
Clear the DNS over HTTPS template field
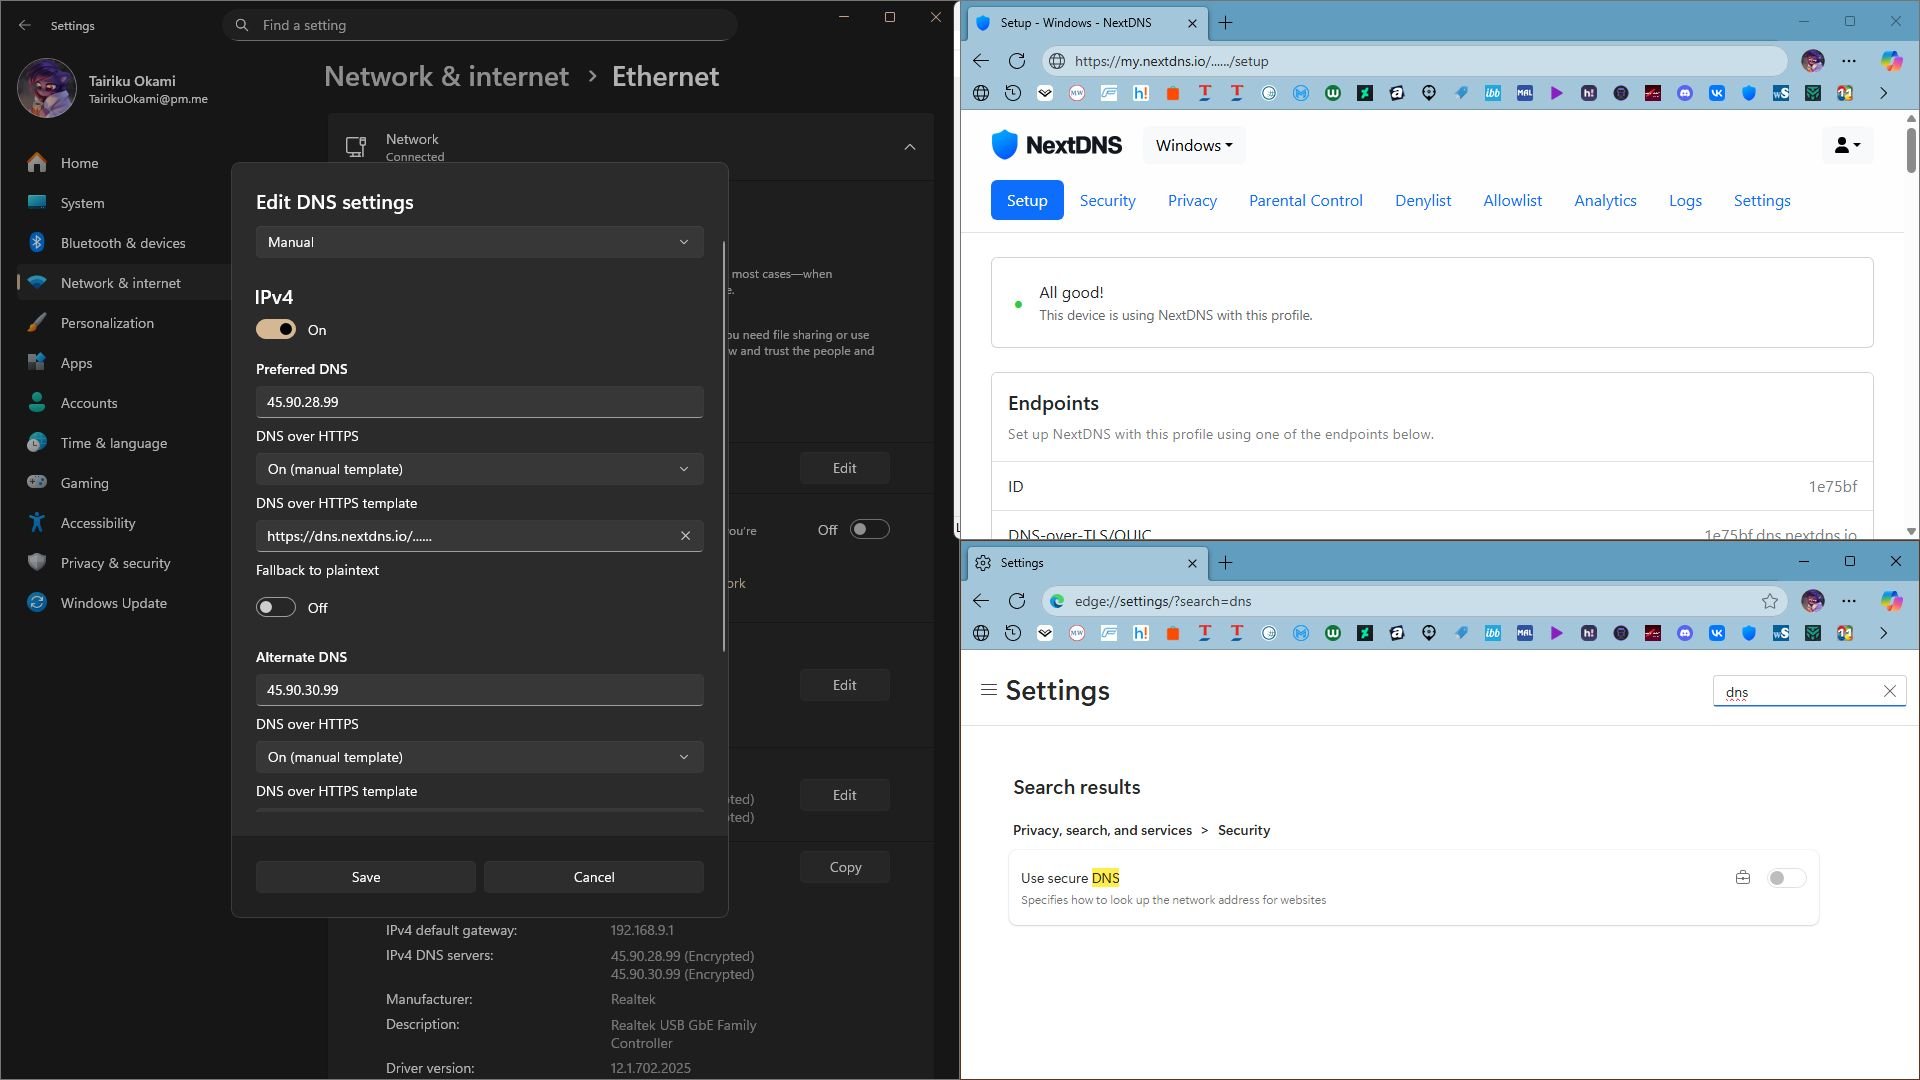point(685,536)
